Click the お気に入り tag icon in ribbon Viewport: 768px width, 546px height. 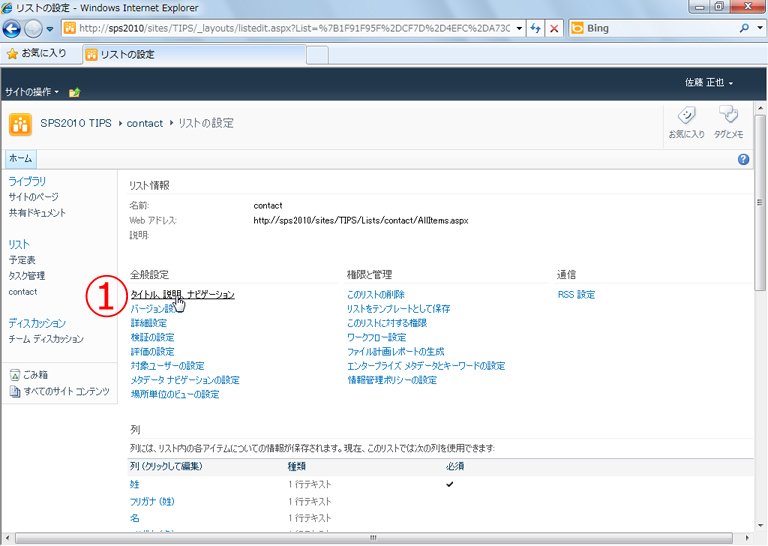tap(687, 122)
